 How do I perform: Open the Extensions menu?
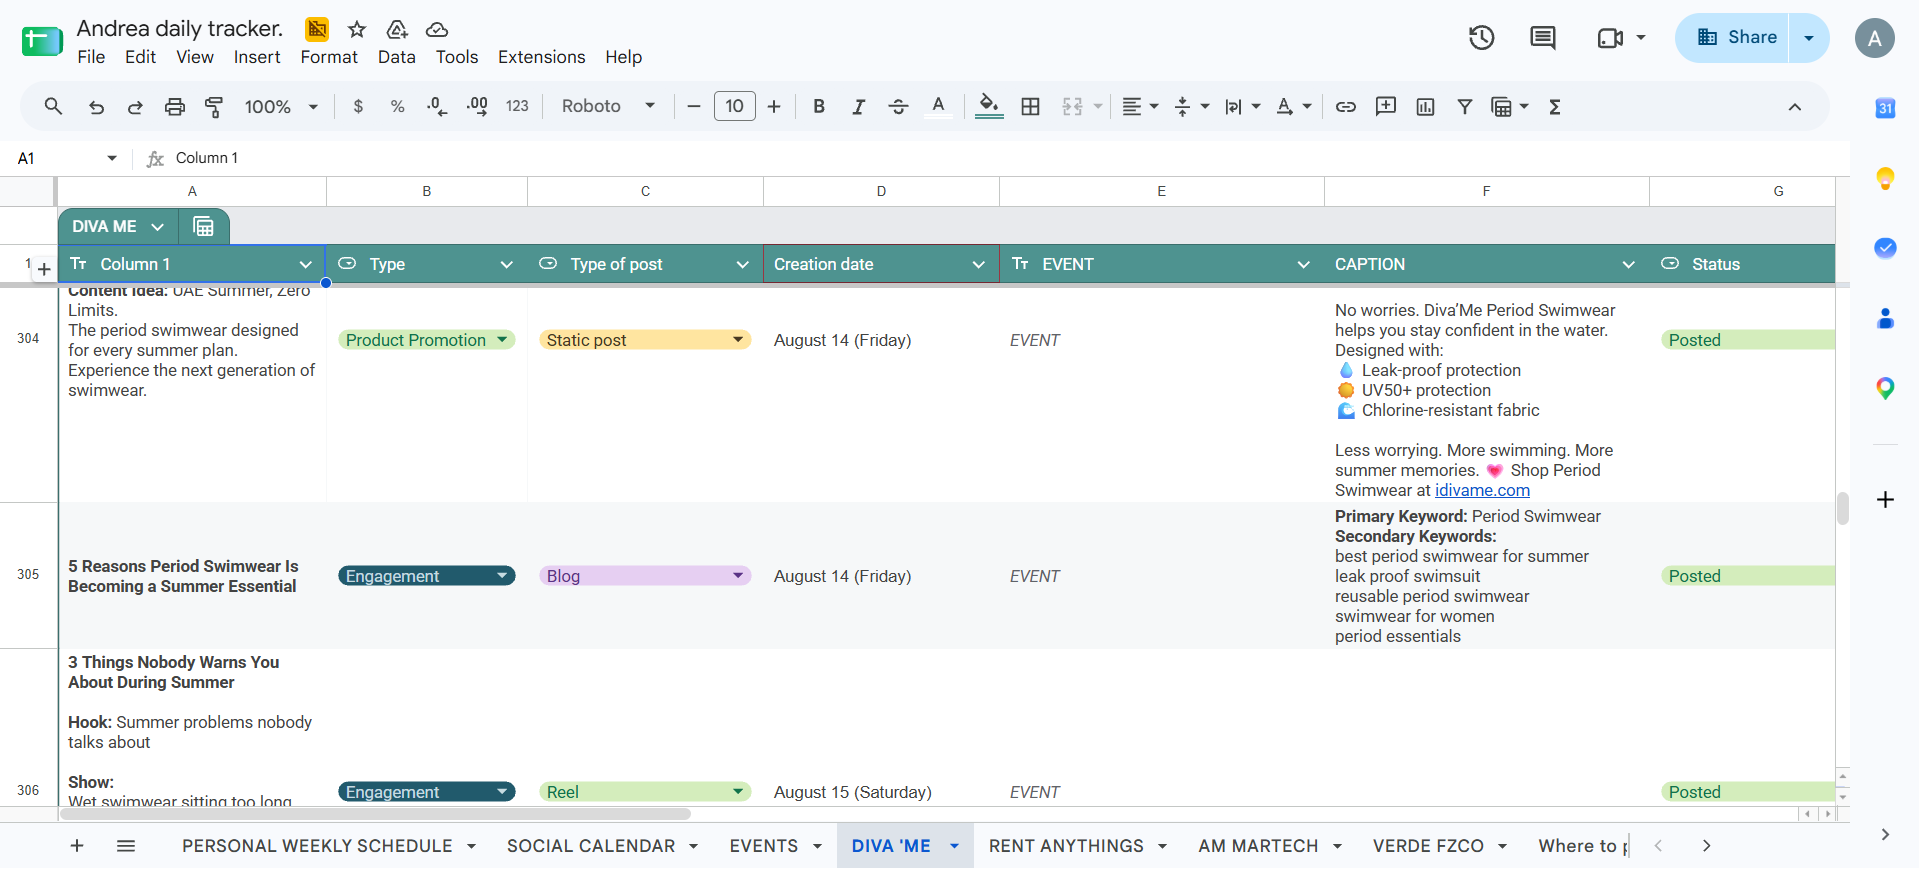pos(542,57)
